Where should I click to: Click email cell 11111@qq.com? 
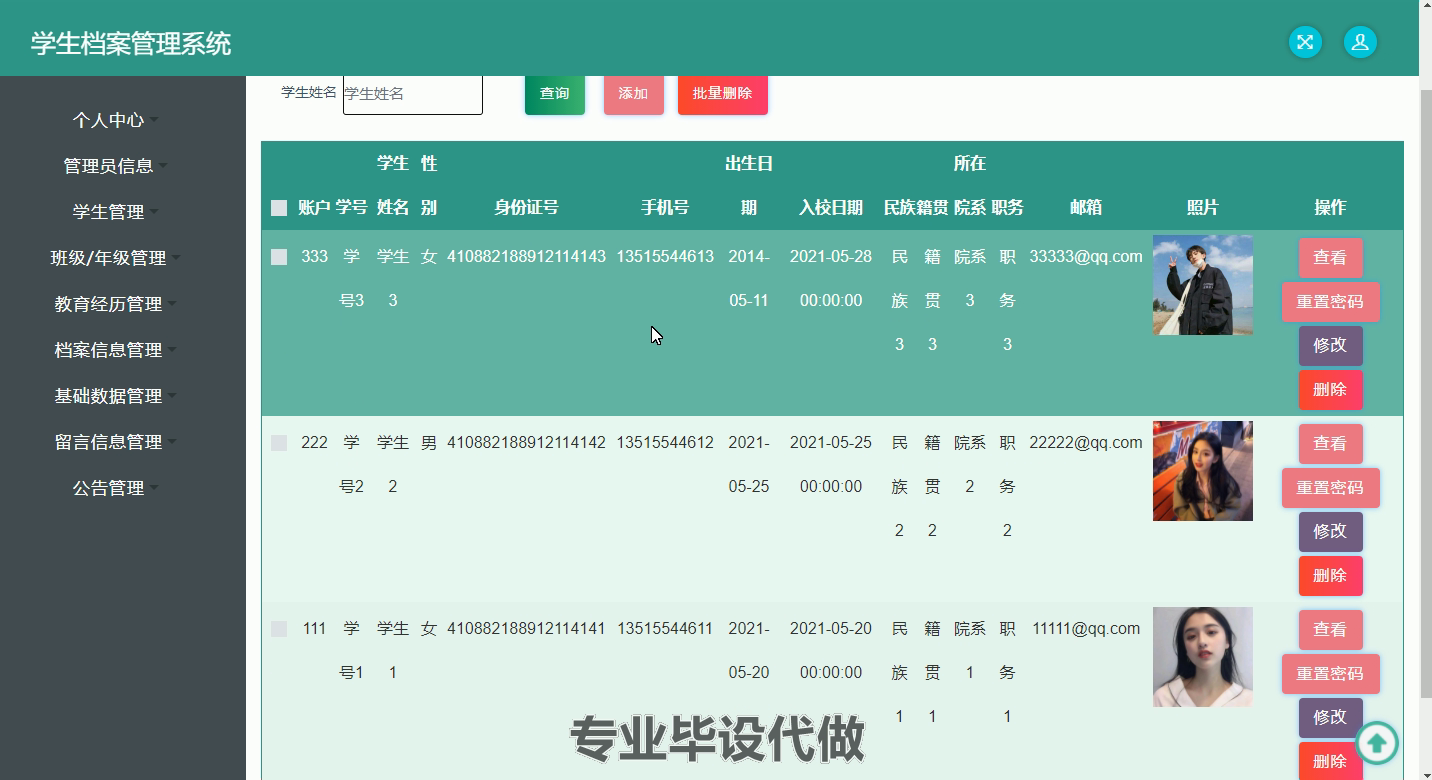tap(1086, 629)
